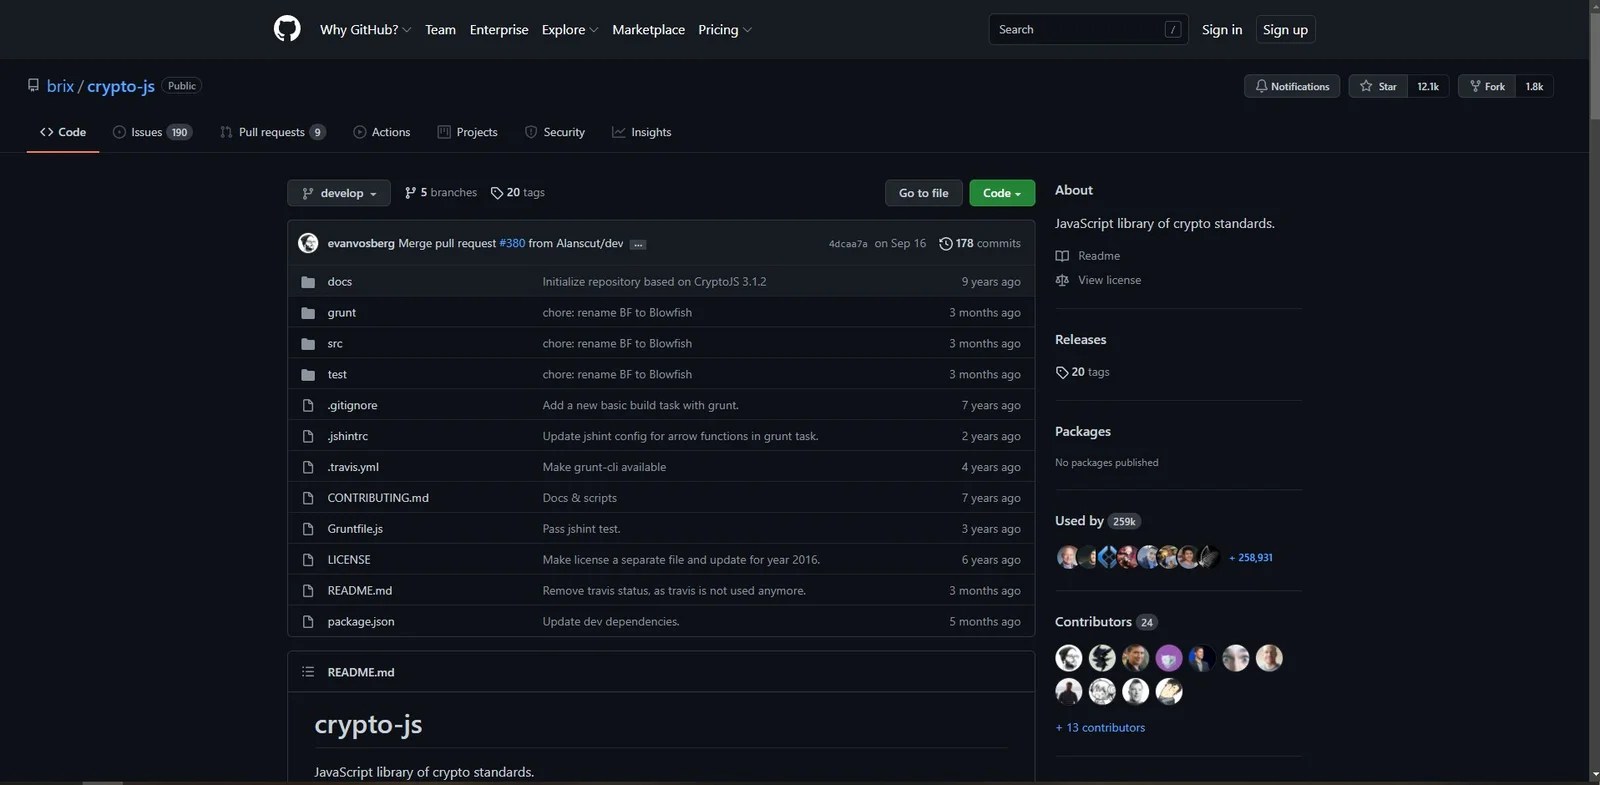
Task: Expand the Why GitHub? menu
Action: pos(365,30)
